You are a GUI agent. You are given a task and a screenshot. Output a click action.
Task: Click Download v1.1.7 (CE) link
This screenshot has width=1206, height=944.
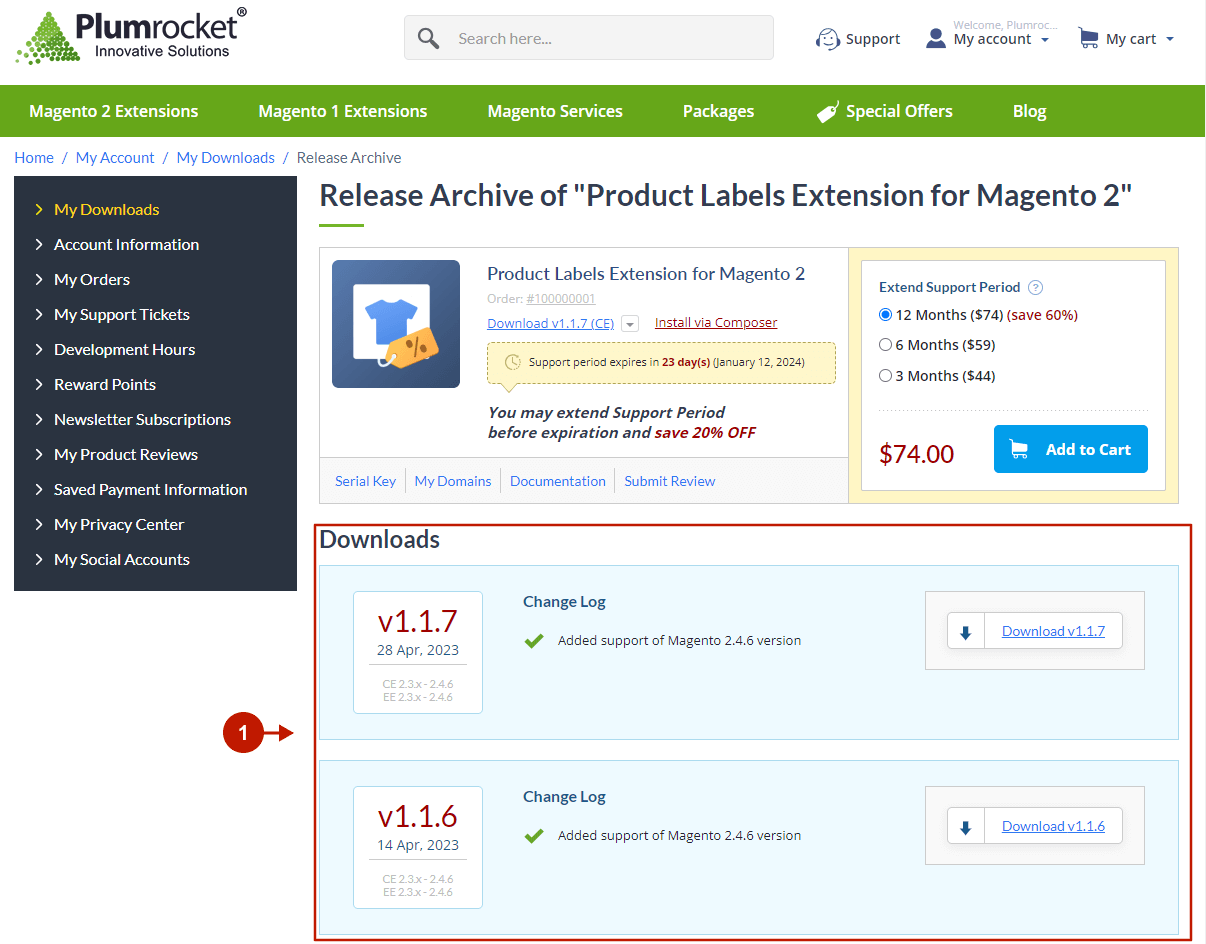point(551,323)
